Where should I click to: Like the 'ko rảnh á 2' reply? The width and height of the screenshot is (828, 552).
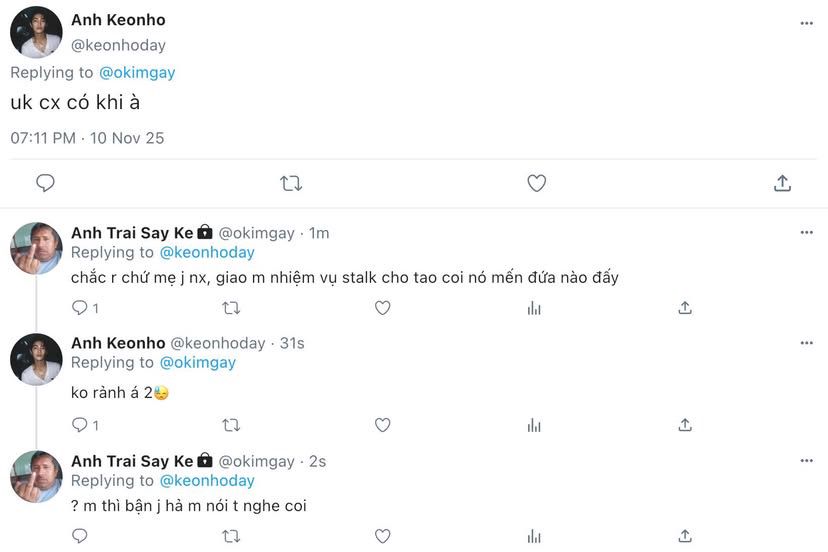coord(382,425)
